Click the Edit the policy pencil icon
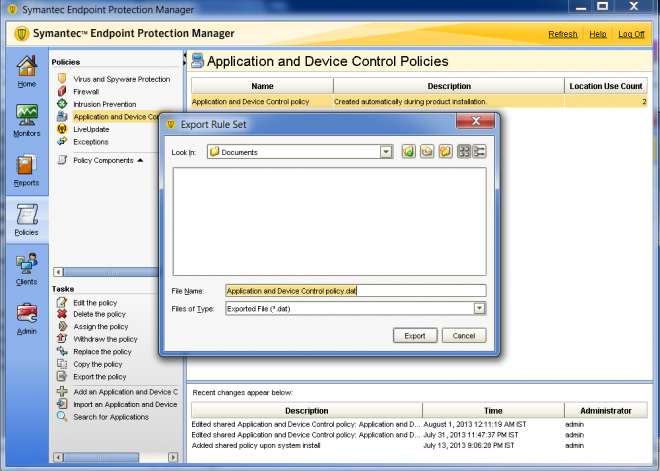This screenshot has width=660, height=471. coord(62,302)
